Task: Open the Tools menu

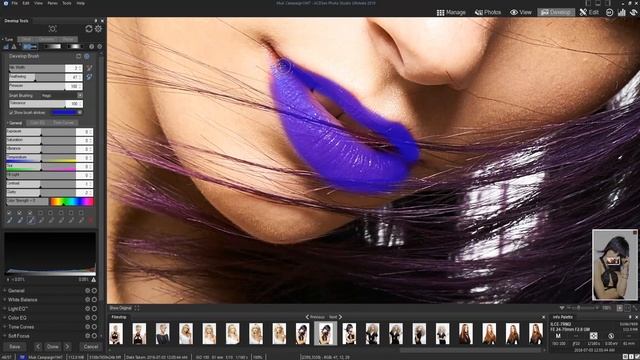Action: (x=67, y=3)
